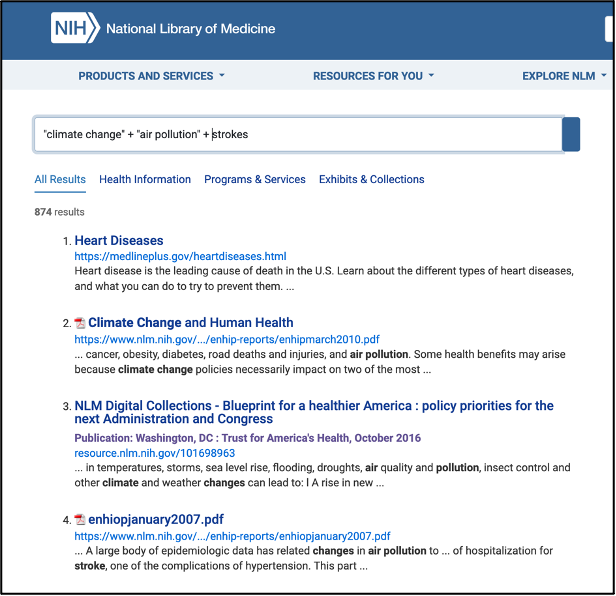
Task: Expand Products and Services menu
Action: point(151,76)
